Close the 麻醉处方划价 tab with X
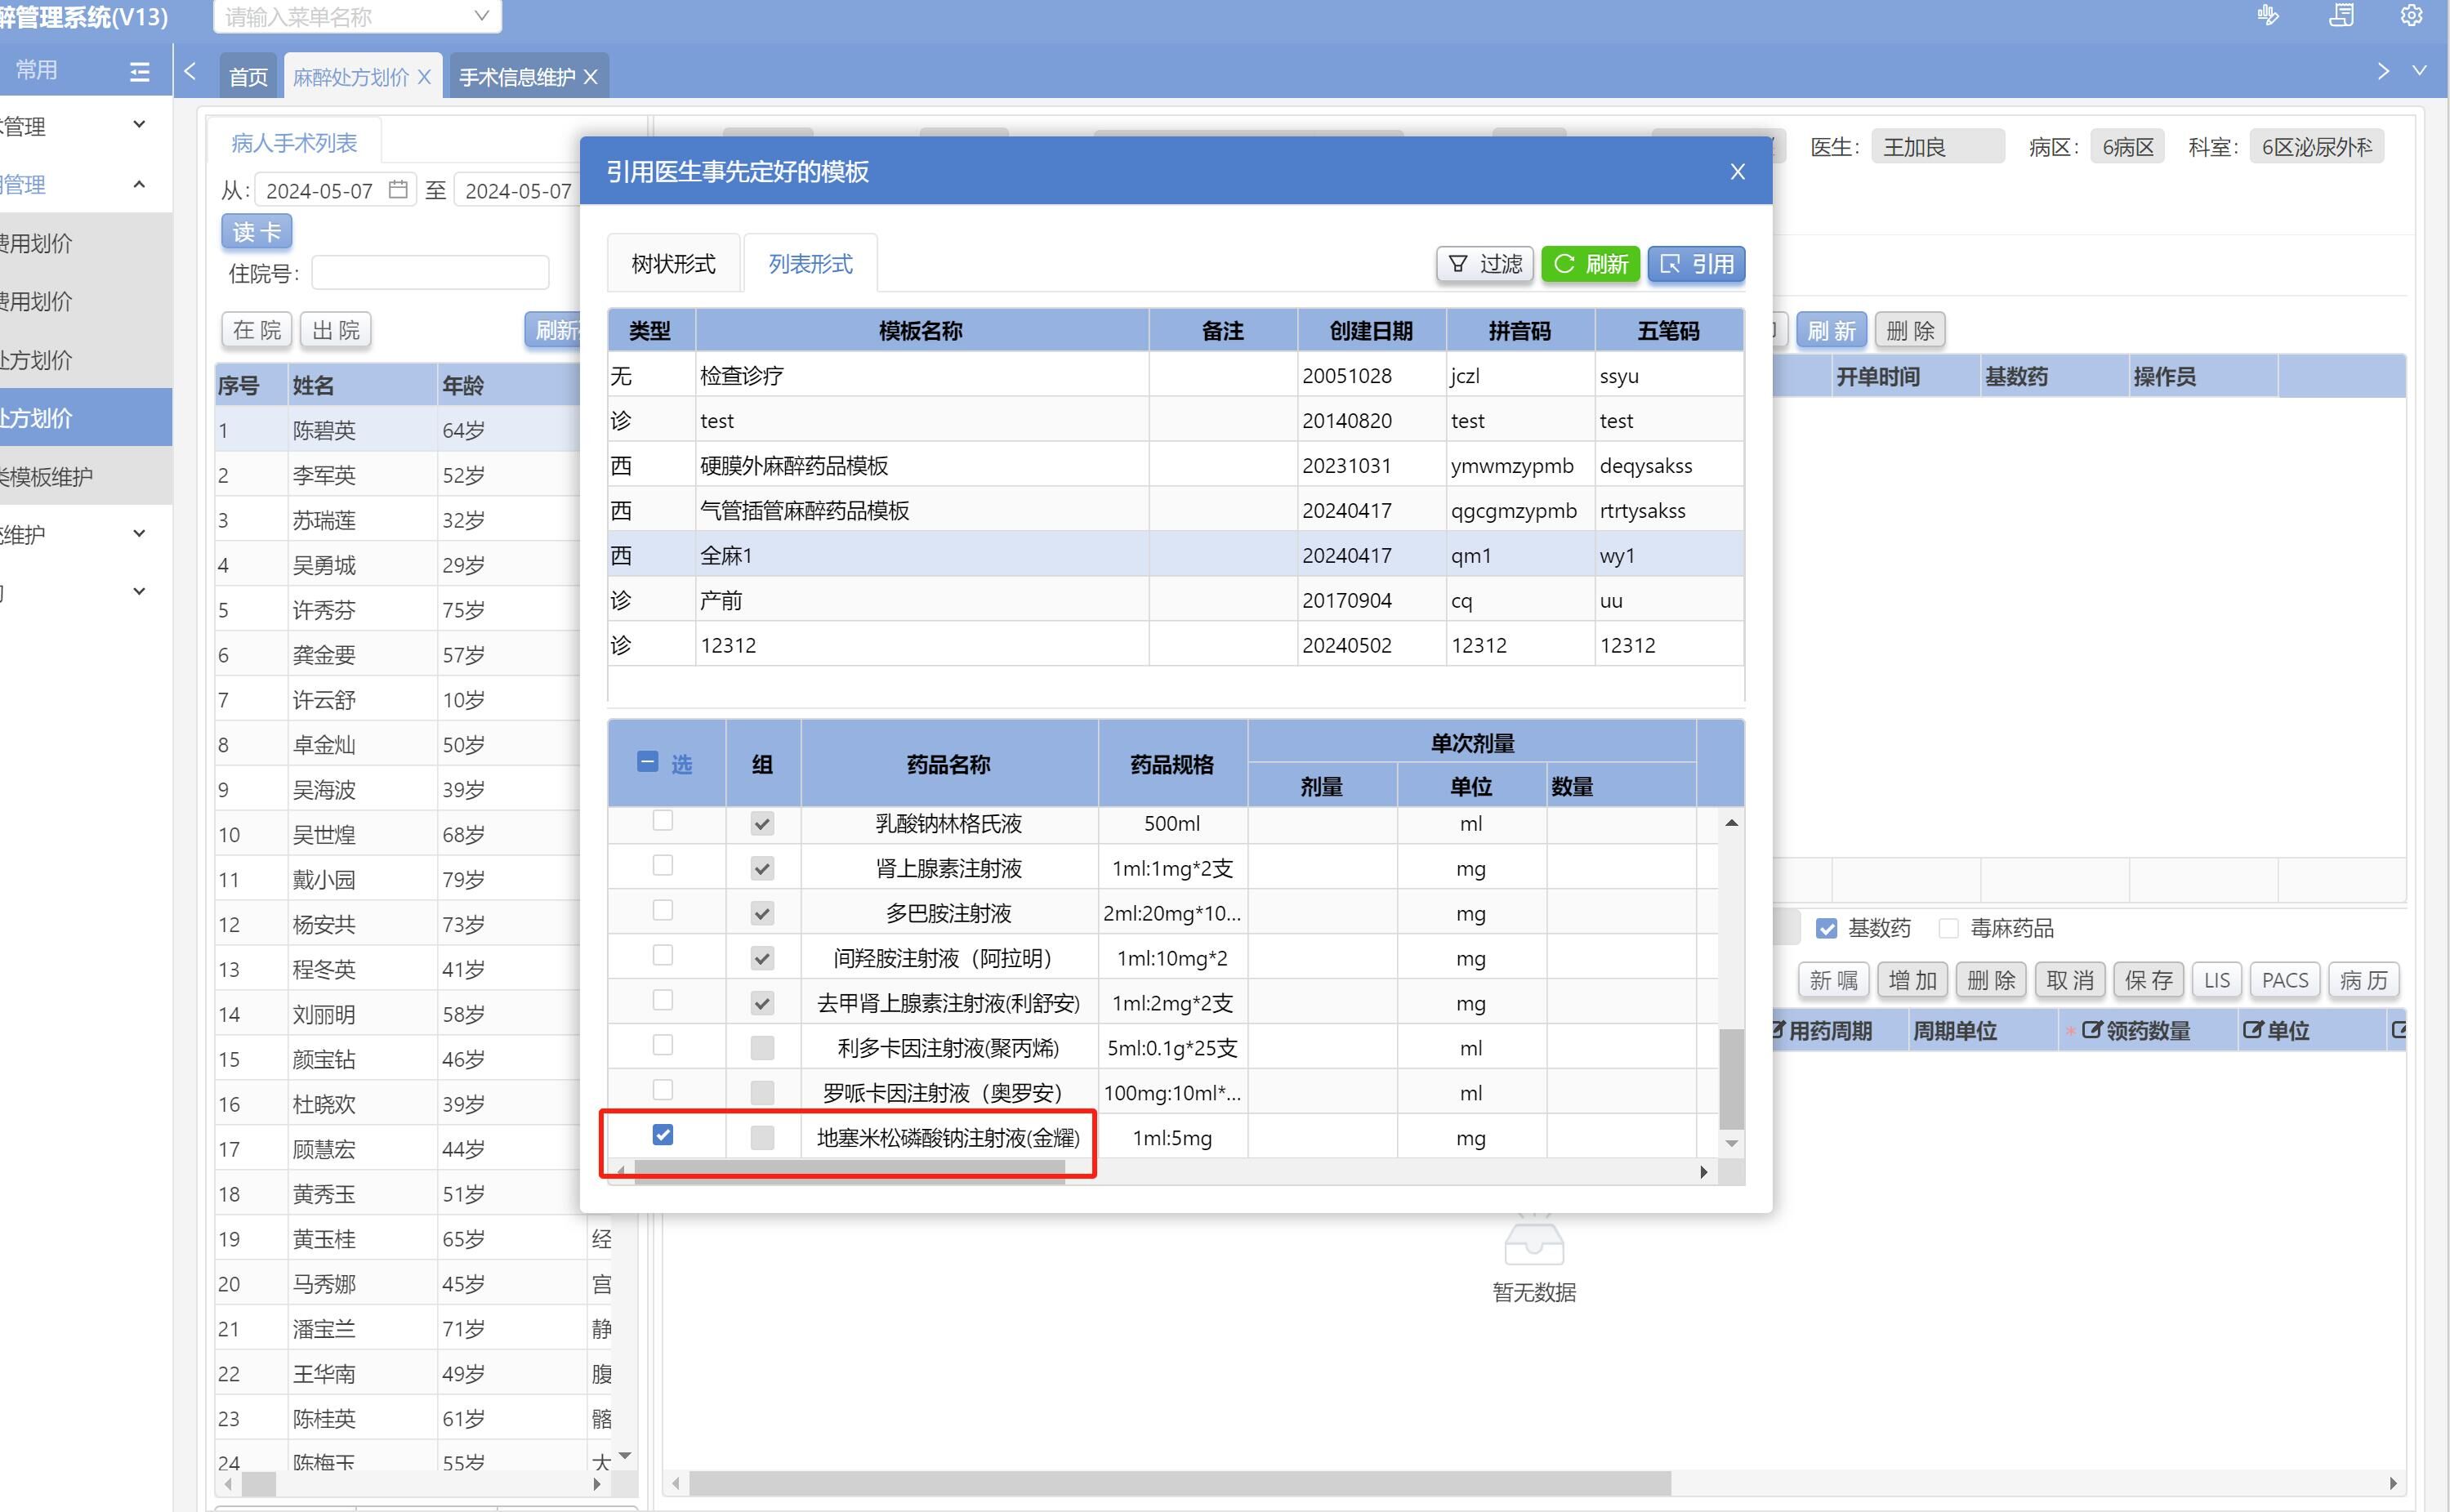The width and height of the screenshot is (2450, 1512). pyautogui.click(x=425, y=77)
